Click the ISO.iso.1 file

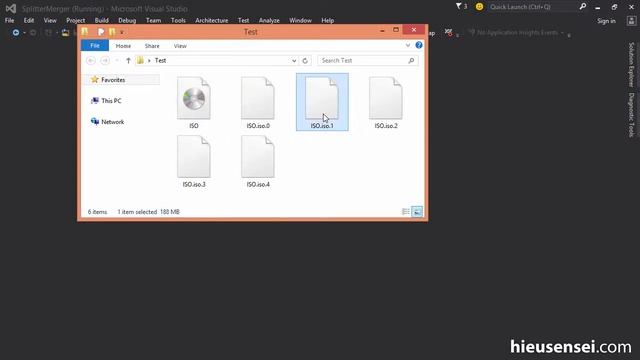(322, 102)
